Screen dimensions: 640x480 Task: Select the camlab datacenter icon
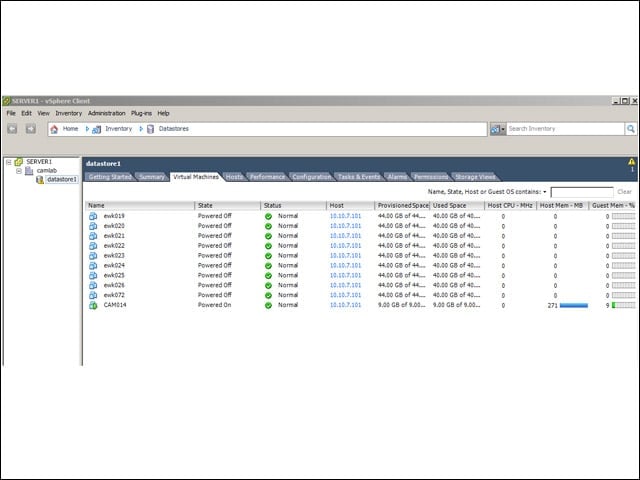pos(29,171)
